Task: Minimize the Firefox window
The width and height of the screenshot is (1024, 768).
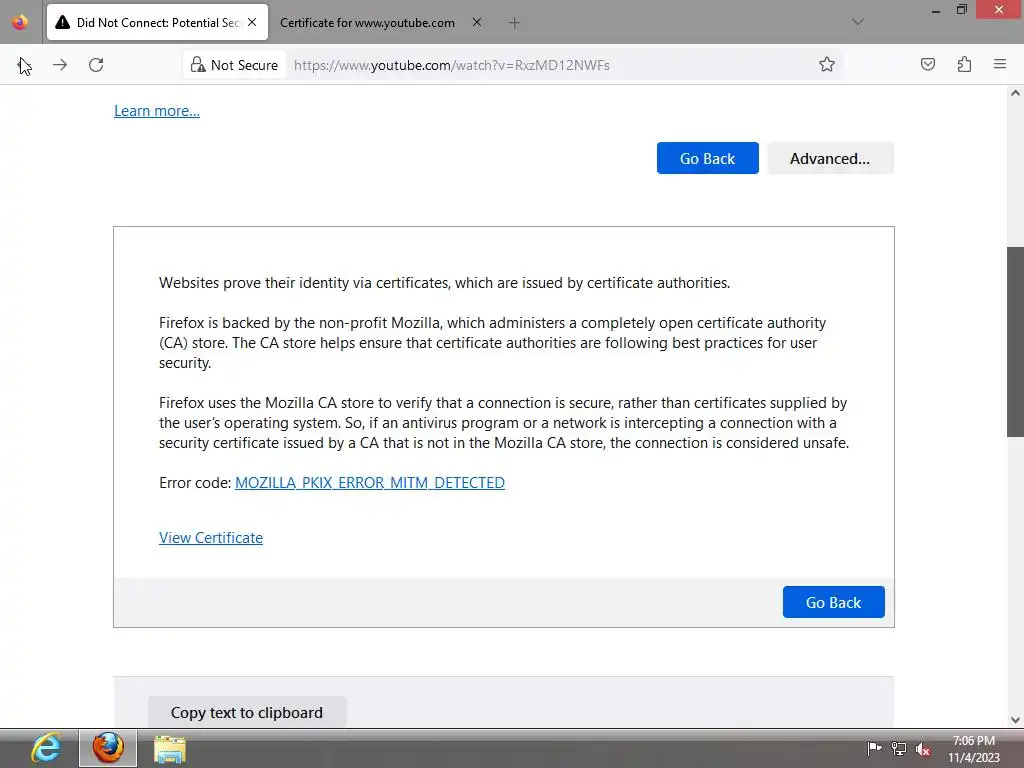Action: pos(936,10)
